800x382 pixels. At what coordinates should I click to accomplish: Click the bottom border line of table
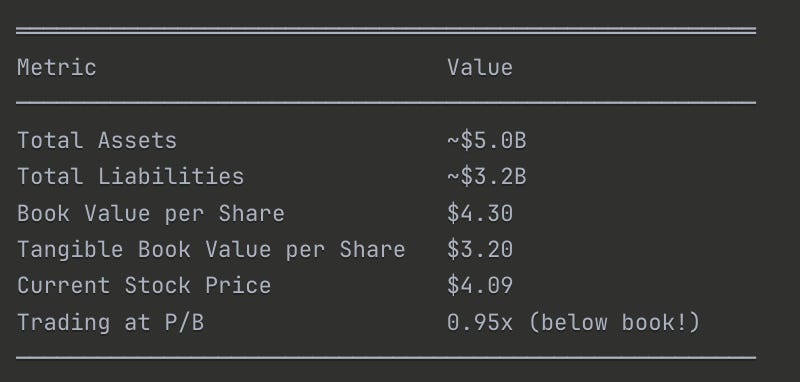(386, 358)
